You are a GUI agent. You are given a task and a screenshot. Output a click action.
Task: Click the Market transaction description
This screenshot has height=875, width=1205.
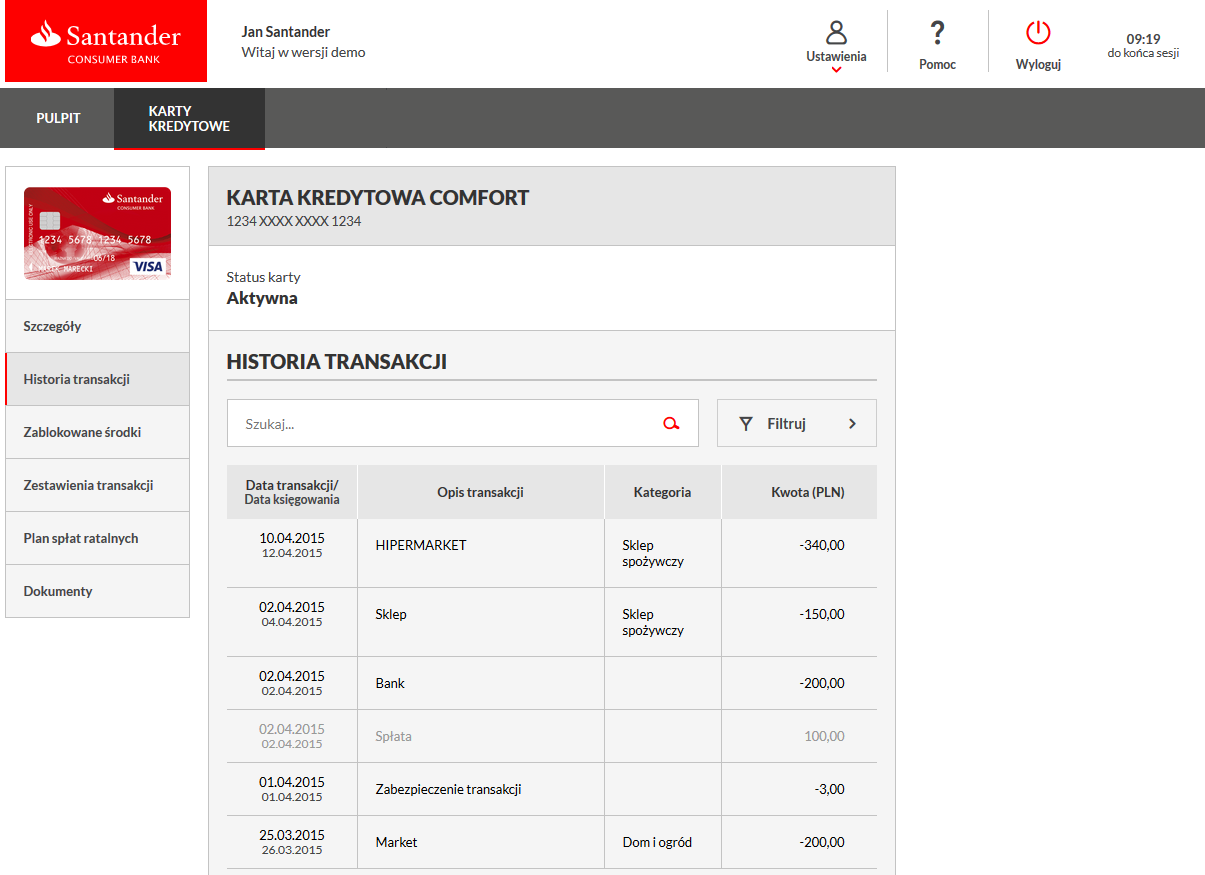[x=396, y=842]
